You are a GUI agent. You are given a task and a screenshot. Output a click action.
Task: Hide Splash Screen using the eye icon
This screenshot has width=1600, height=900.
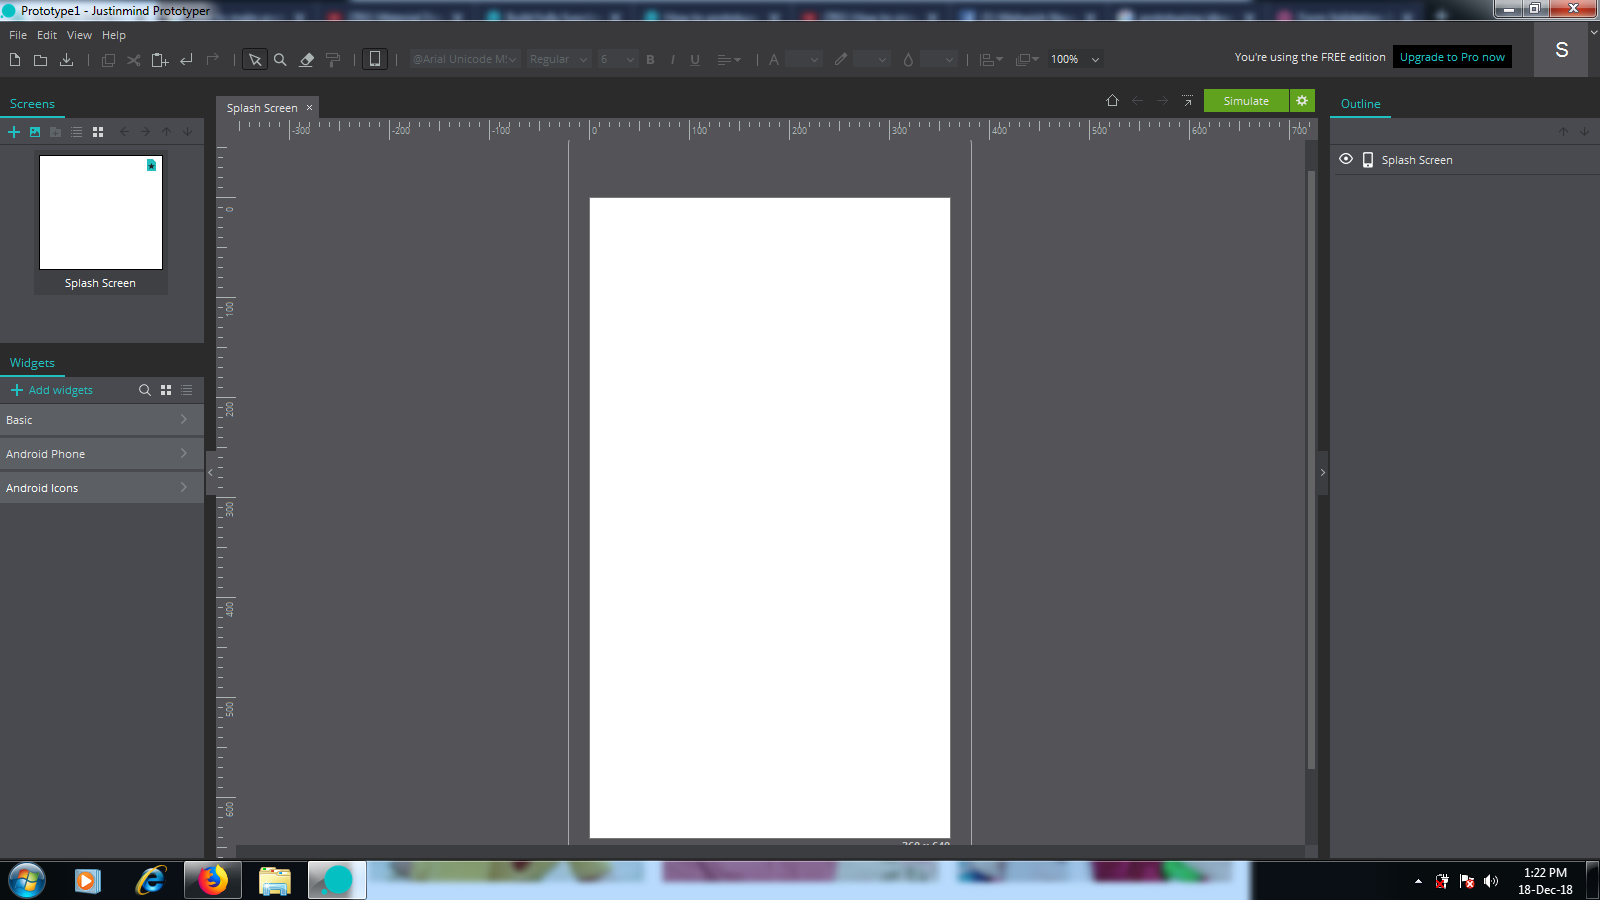(1346, 159)
